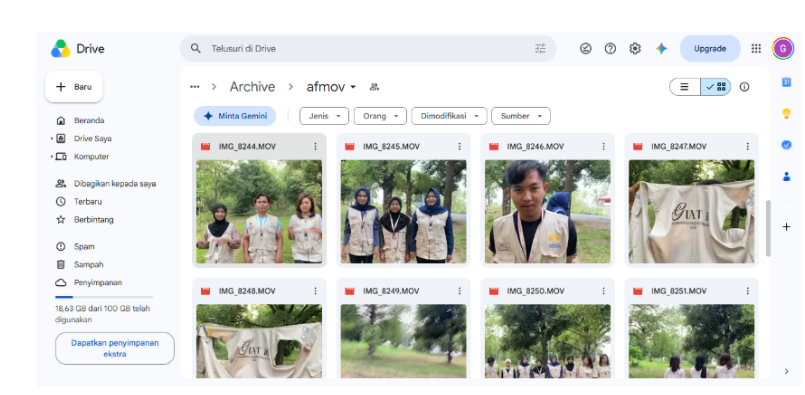This screenshot has height=395, width=805.
Task: Click Dapatkan penyimpanan ekstra button
Action: click(115, 348)
